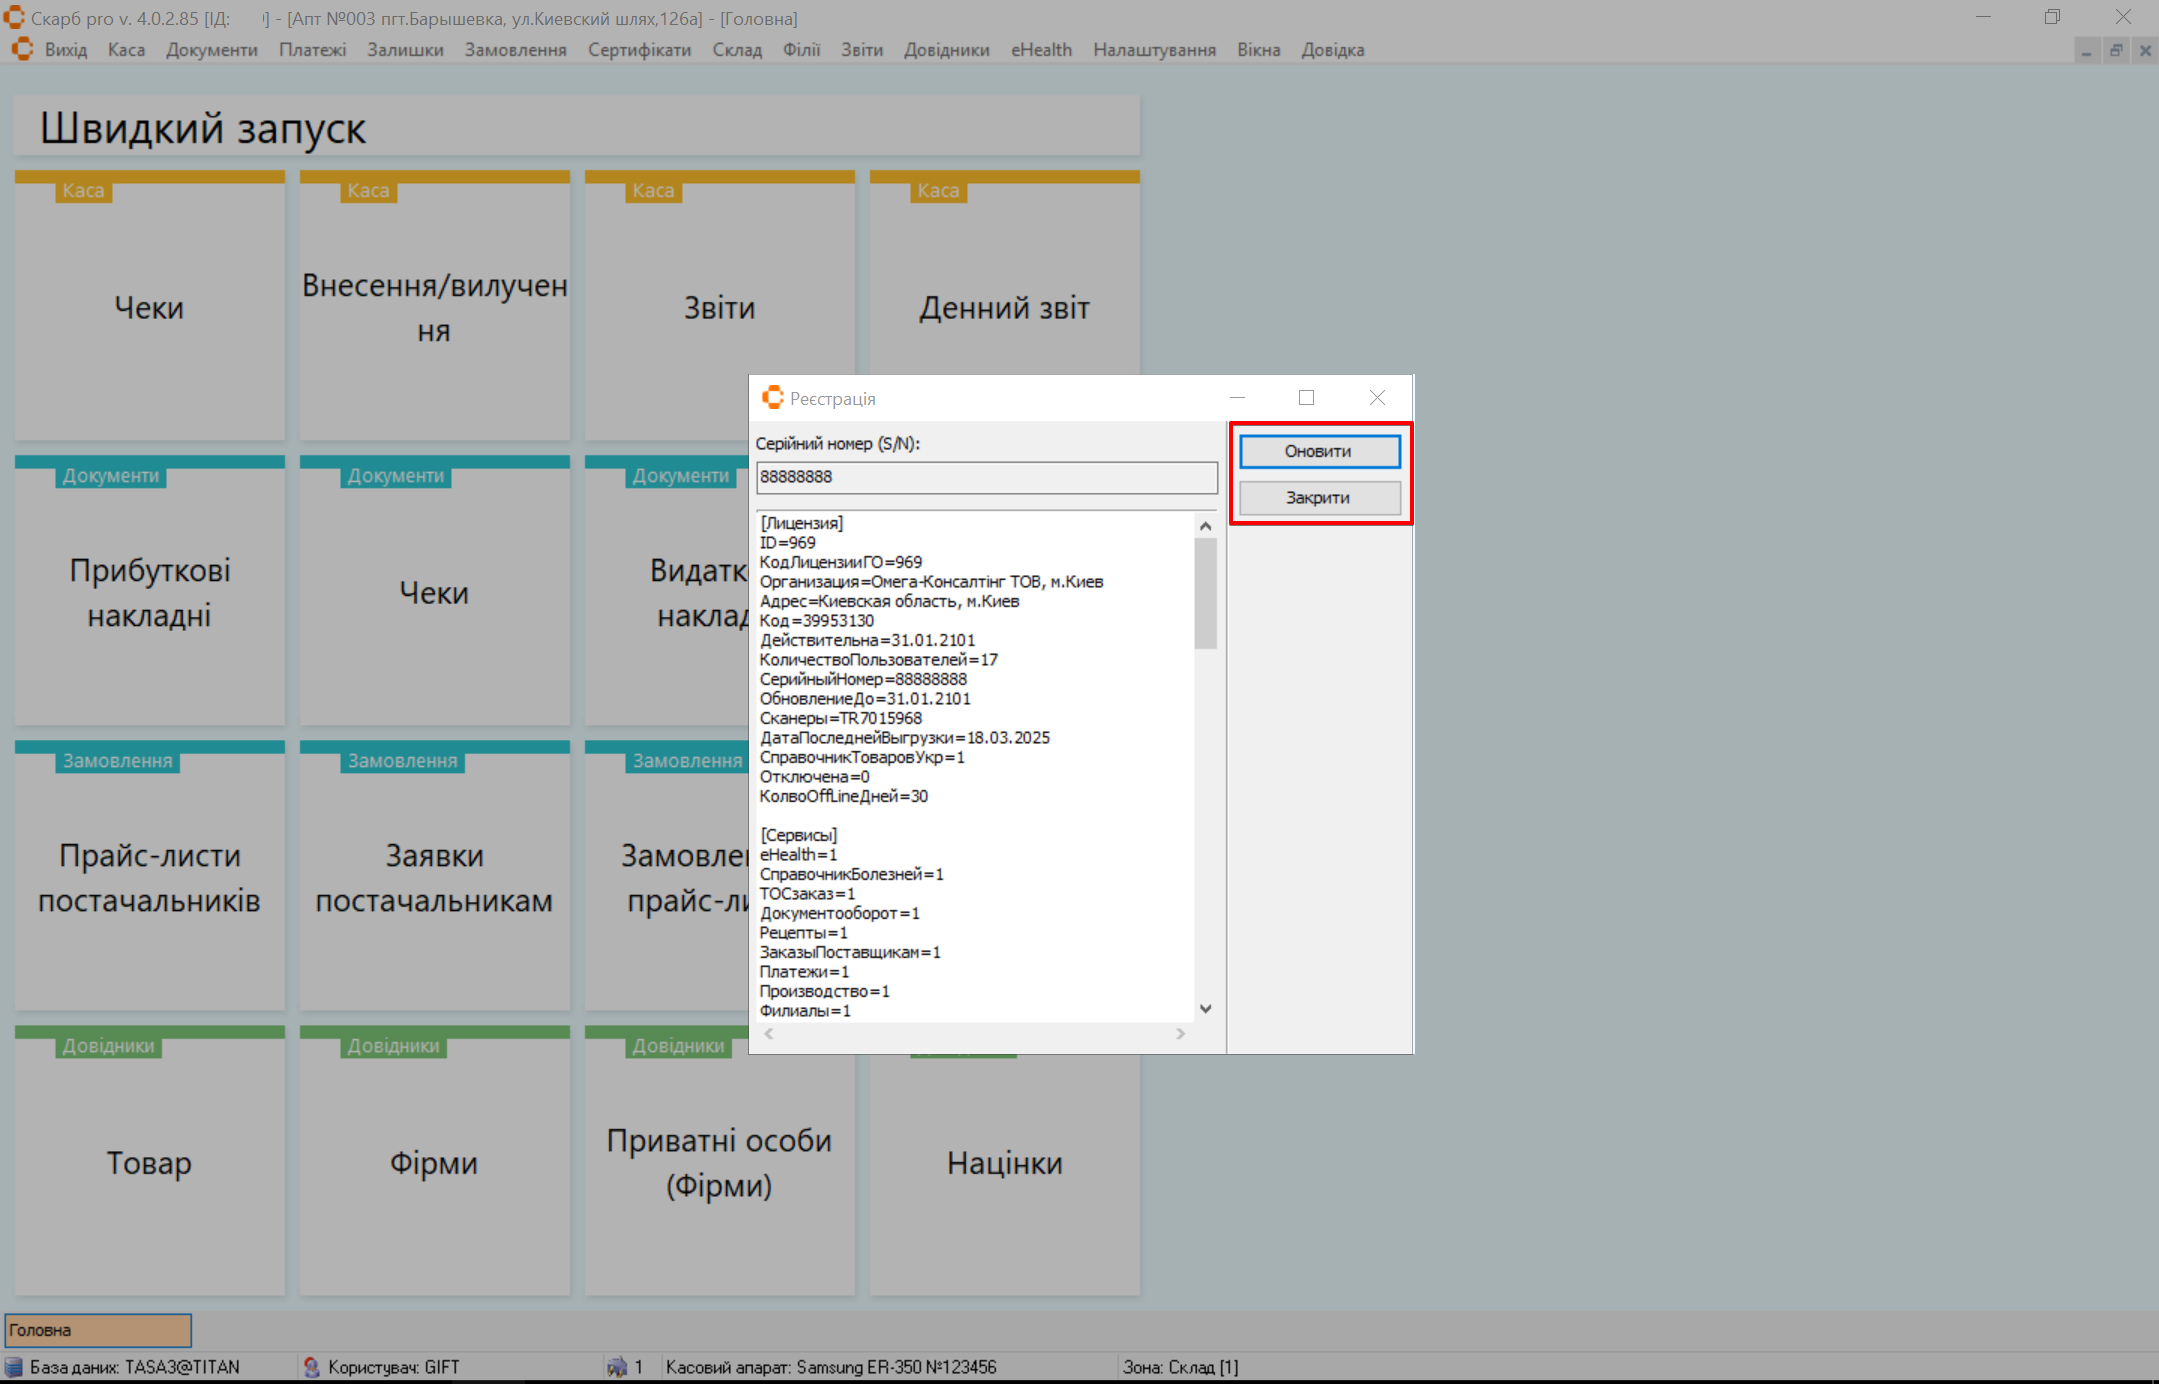Click the vertical scrollbar thumb in license text

click(1205, 593)
